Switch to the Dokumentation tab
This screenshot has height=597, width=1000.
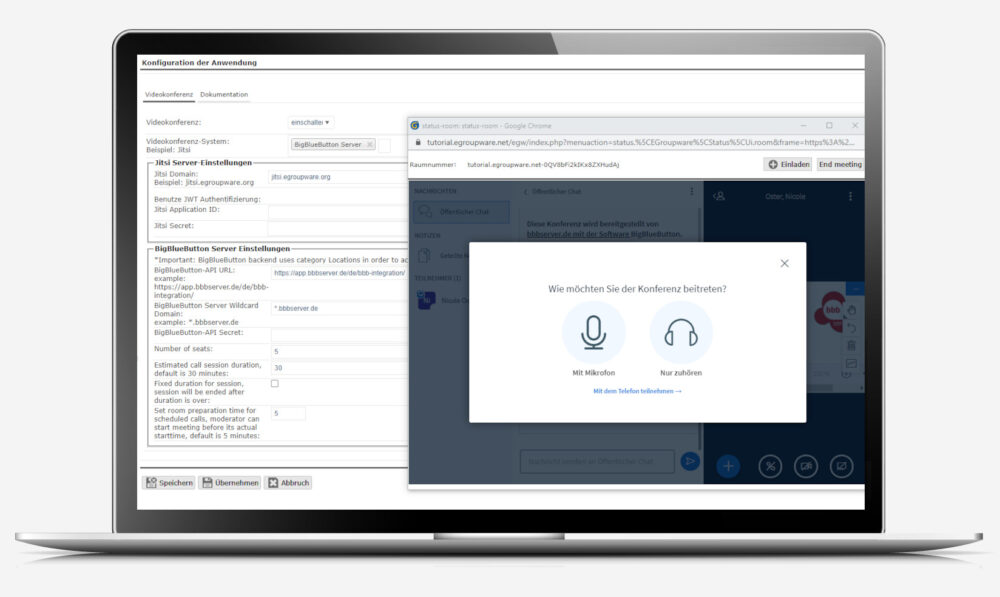(224, 95)
